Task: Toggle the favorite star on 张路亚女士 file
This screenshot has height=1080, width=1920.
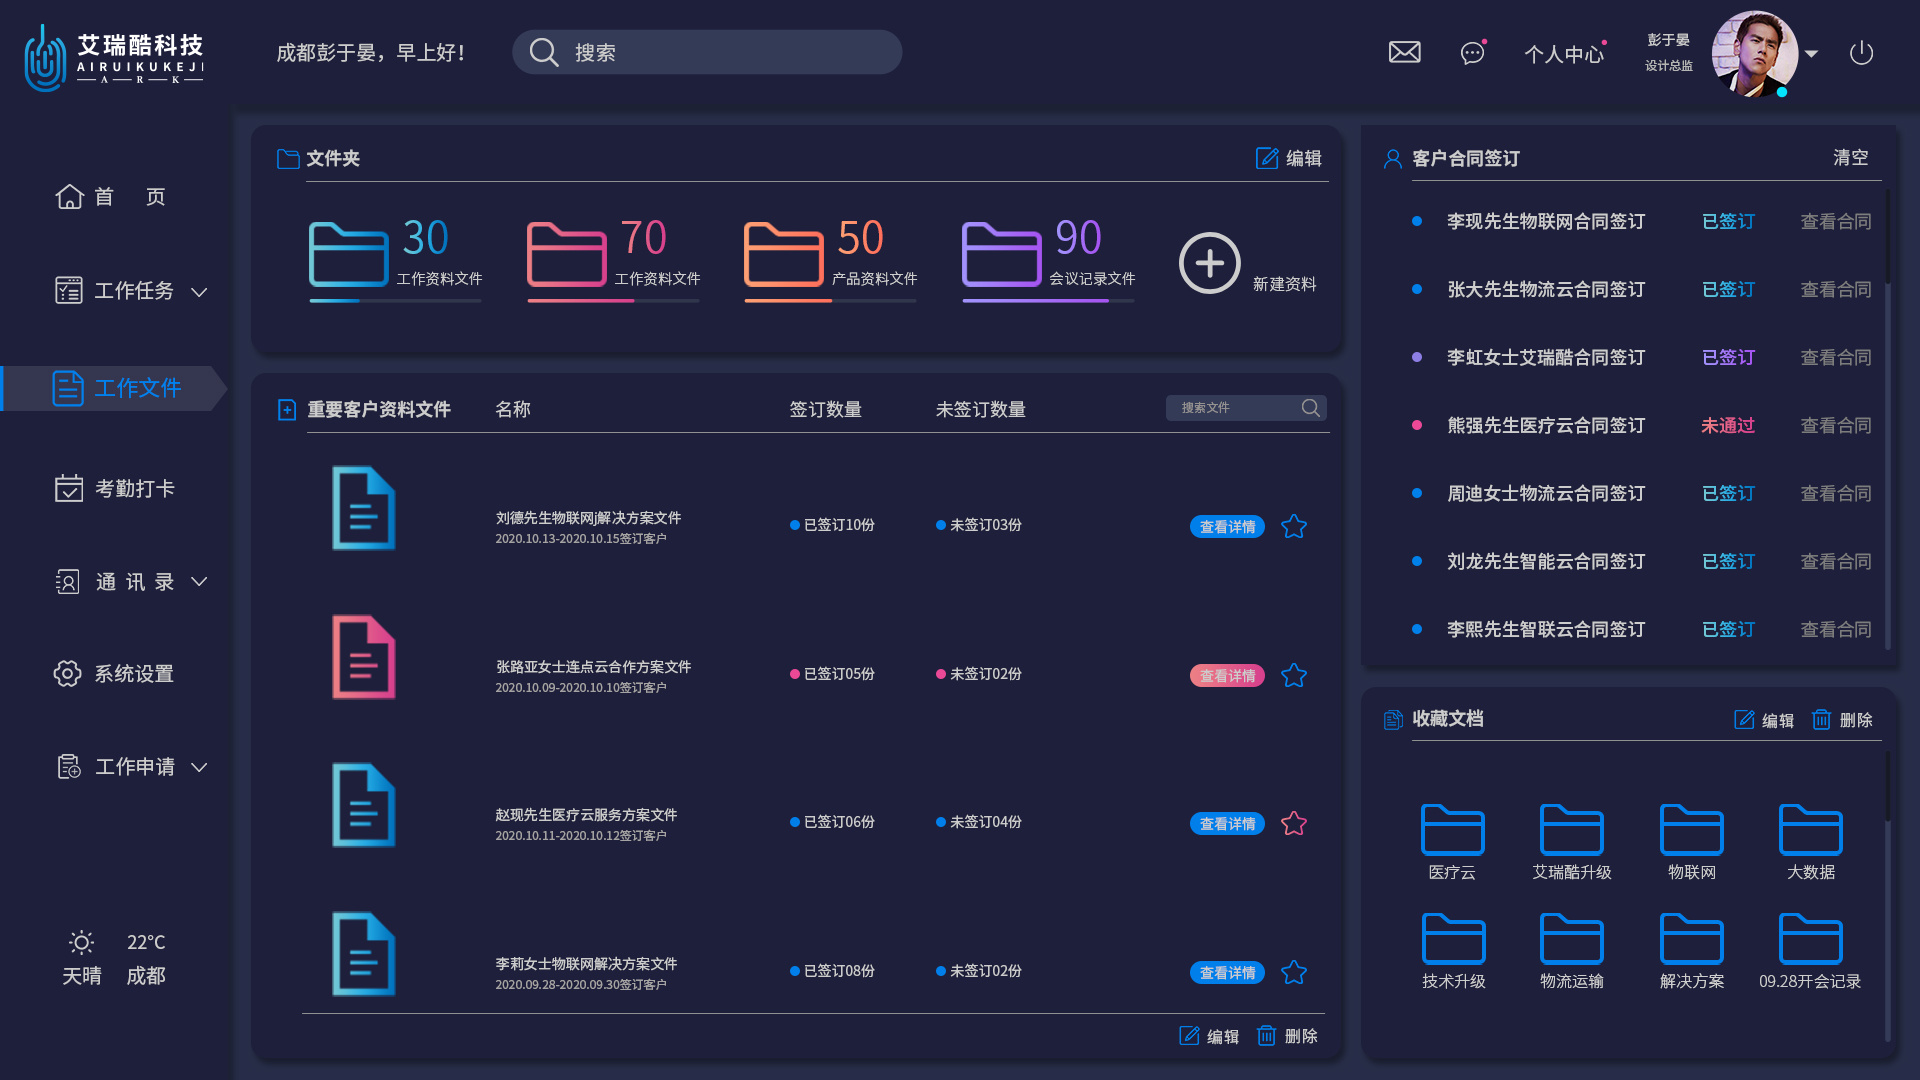Action: click(x=1293, y=675)
